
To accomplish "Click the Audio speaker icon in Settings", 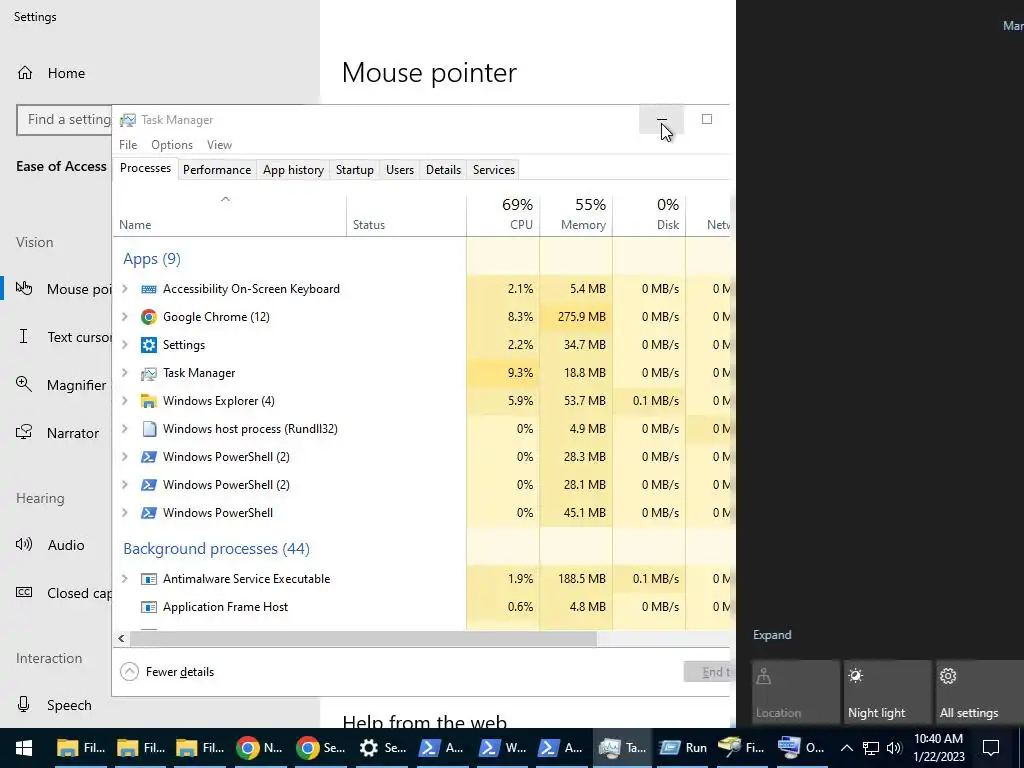I will pyautogui.click(x=24, y=544).
